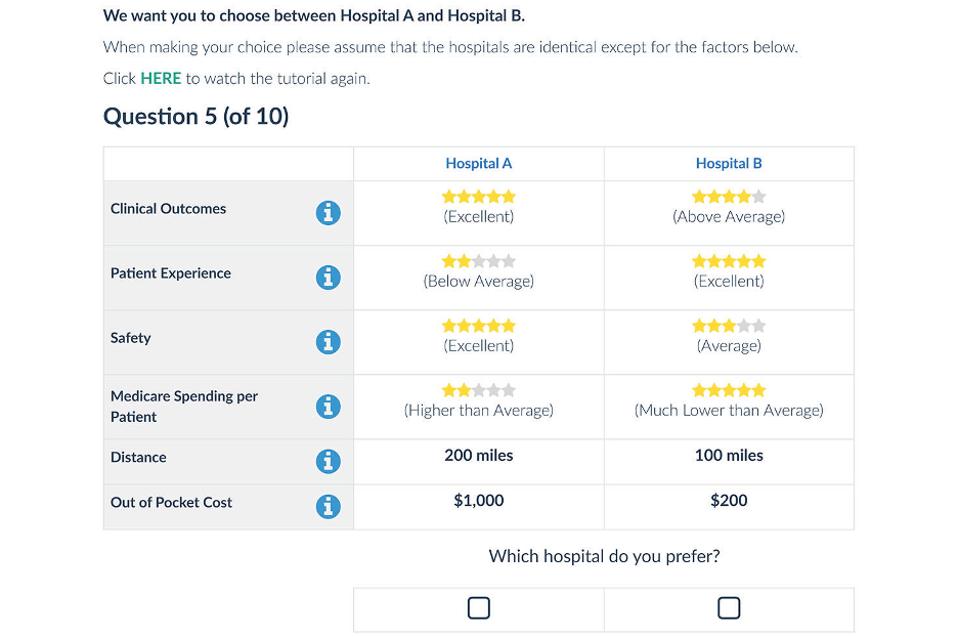Screen dimensions: 958x637
Task: Open the Patient Experience info icon
Action: (x=328, y=277)
